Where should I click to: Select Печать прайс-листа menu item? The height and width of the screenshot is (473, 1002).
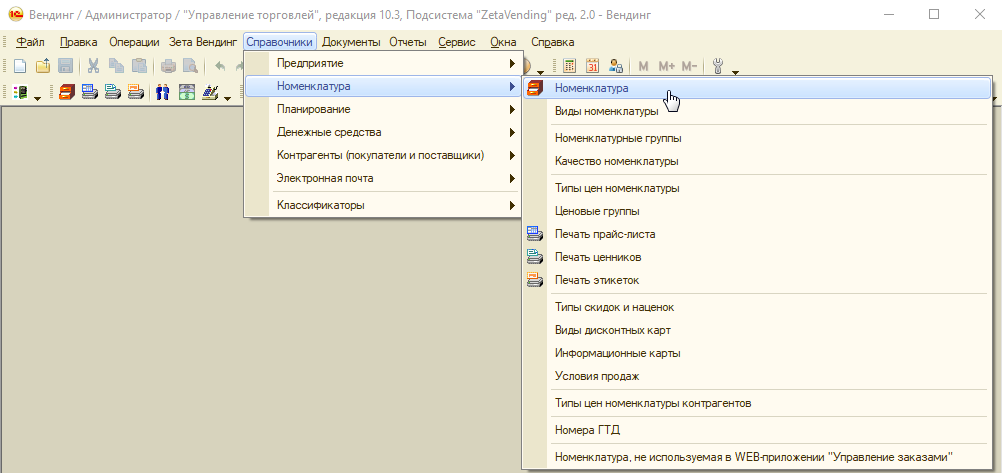[x=757, y=234]
